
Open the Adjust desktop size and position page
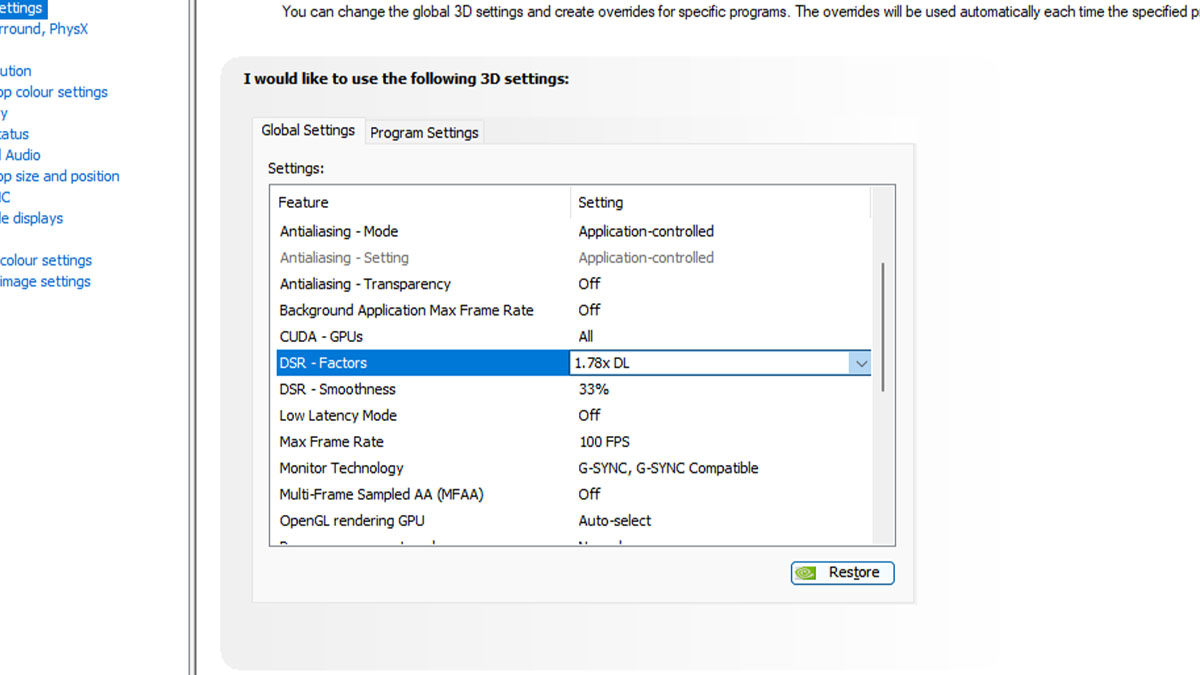(60, 176)
